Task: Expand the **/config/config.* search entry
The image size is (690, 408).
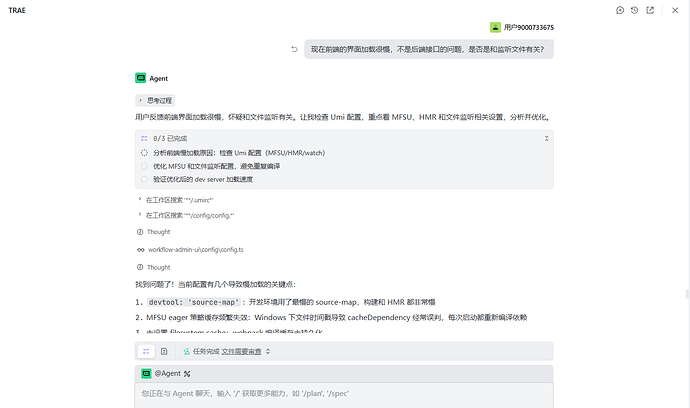Action: pos(186,215)
